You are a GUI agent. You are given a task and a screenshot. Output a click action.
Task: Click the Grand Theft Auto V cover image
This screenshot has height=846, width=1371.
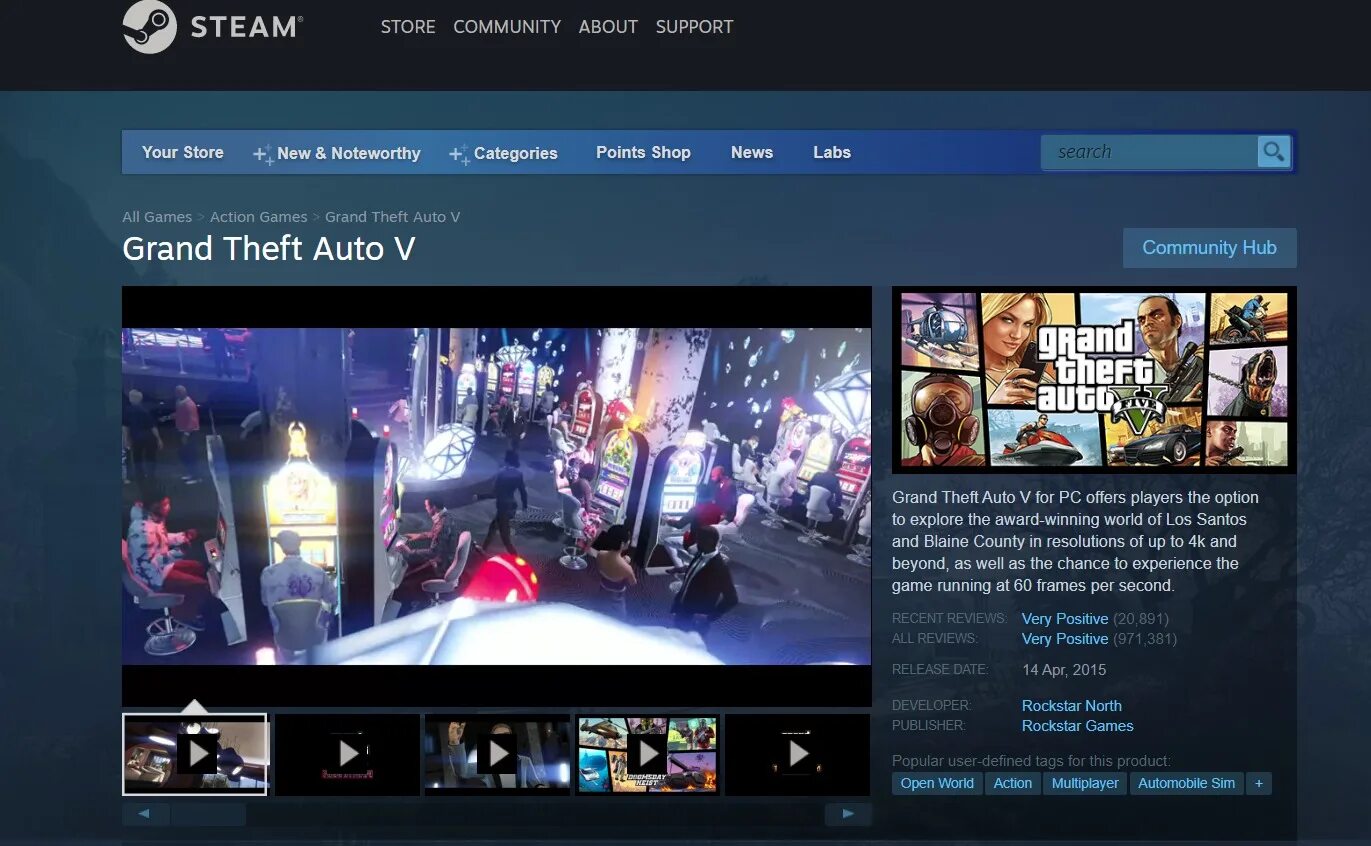click(1094, 380)
